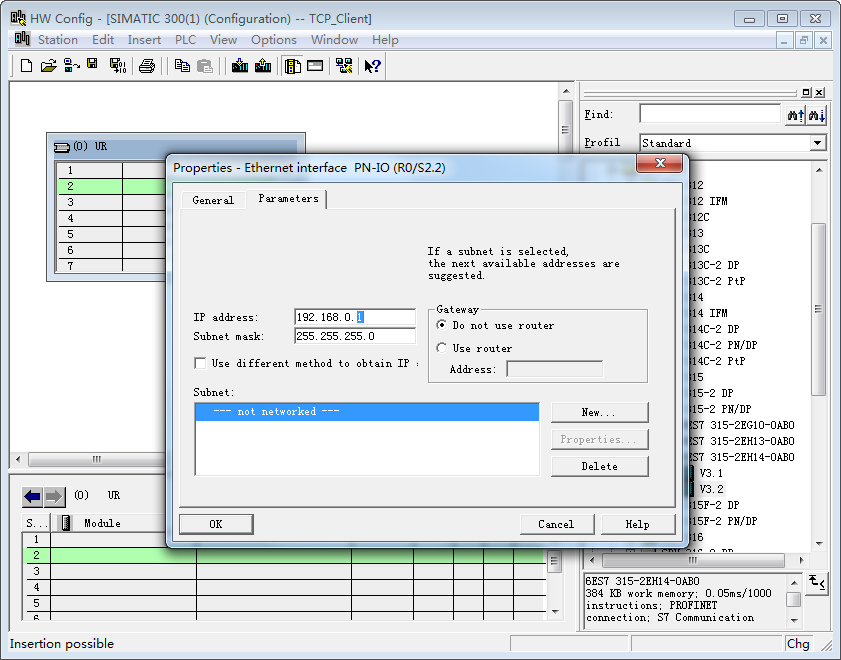Open the Station menu

click(x=57, y=40)
